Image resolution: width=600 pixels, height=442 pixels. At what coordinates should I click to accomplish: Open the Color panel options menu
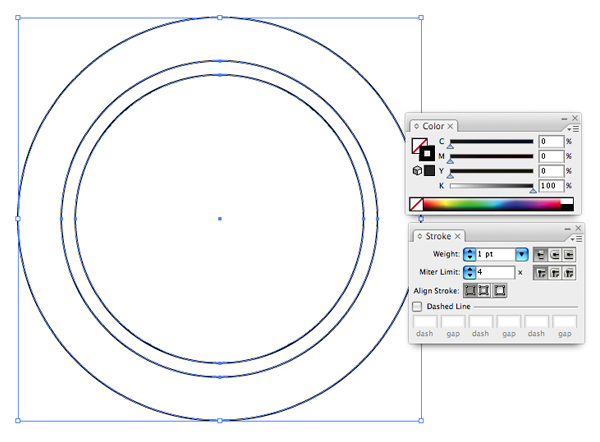[574, 129]
